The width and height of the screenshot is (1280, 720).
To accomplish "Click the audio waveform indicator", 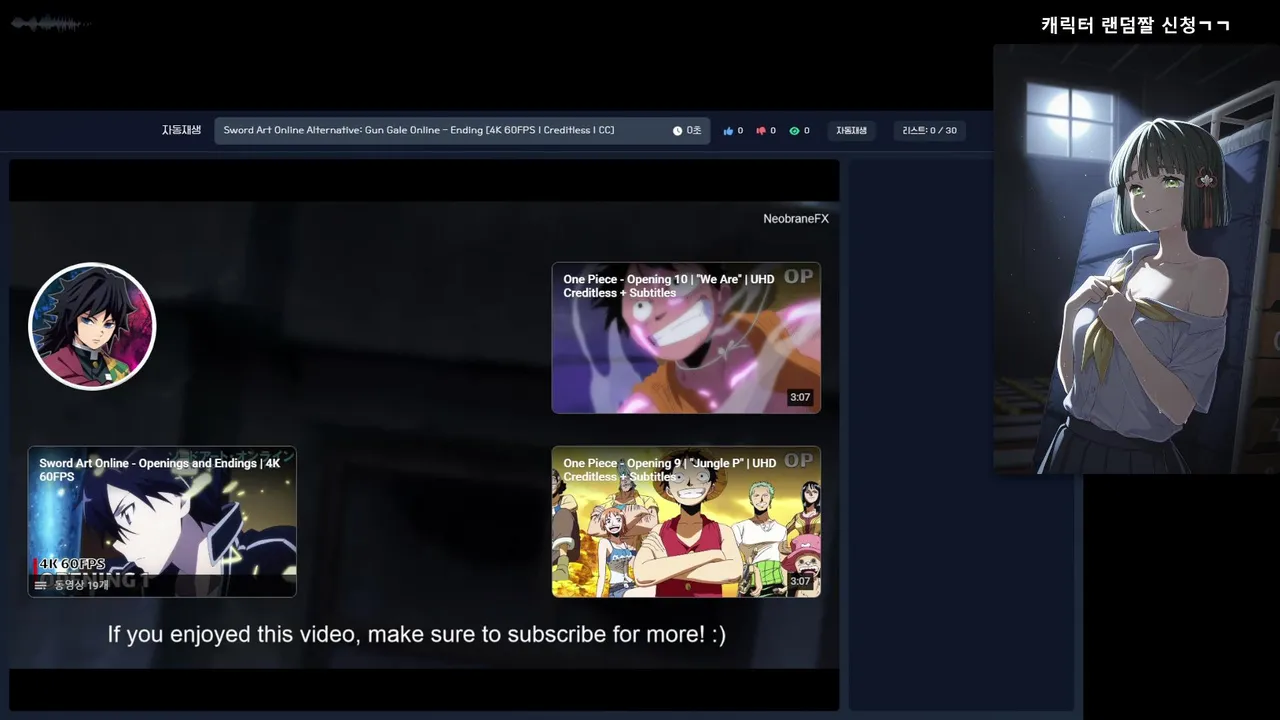I will tap(49, 23).
